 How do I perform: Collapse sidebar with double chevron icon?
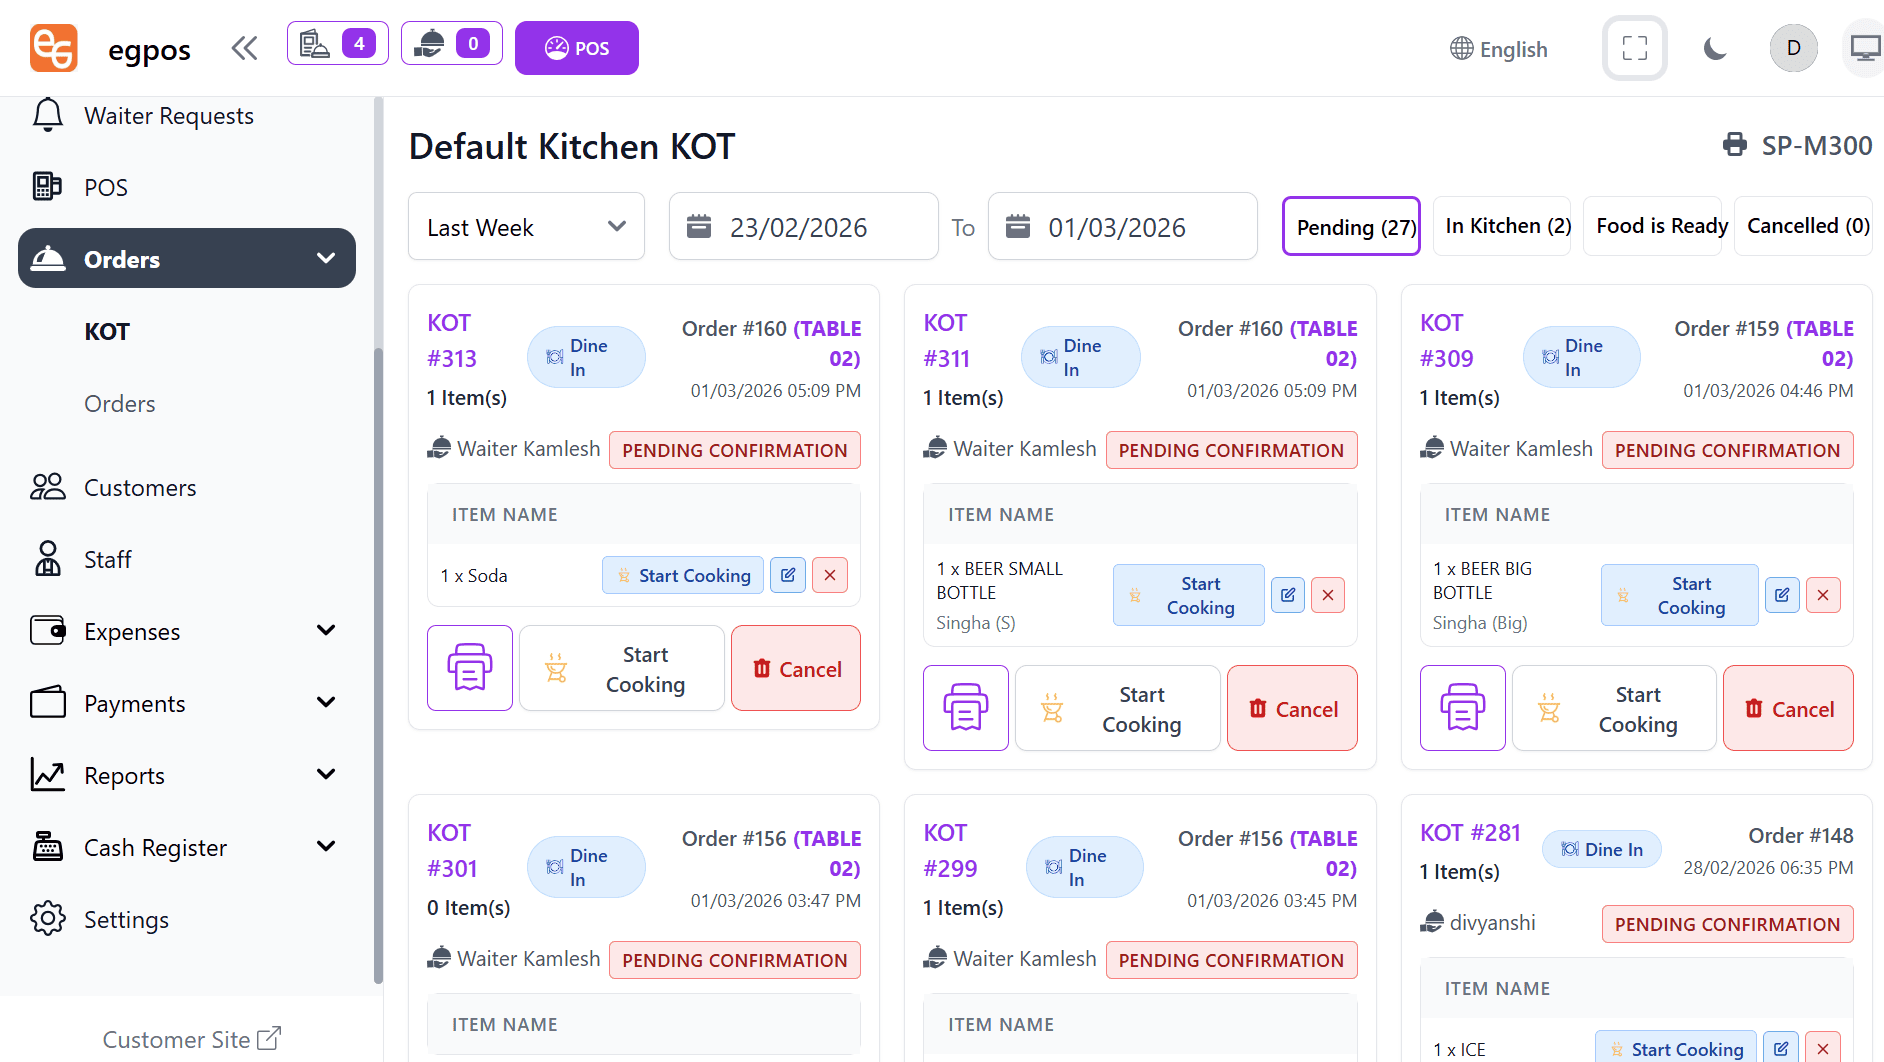point(244,48)
